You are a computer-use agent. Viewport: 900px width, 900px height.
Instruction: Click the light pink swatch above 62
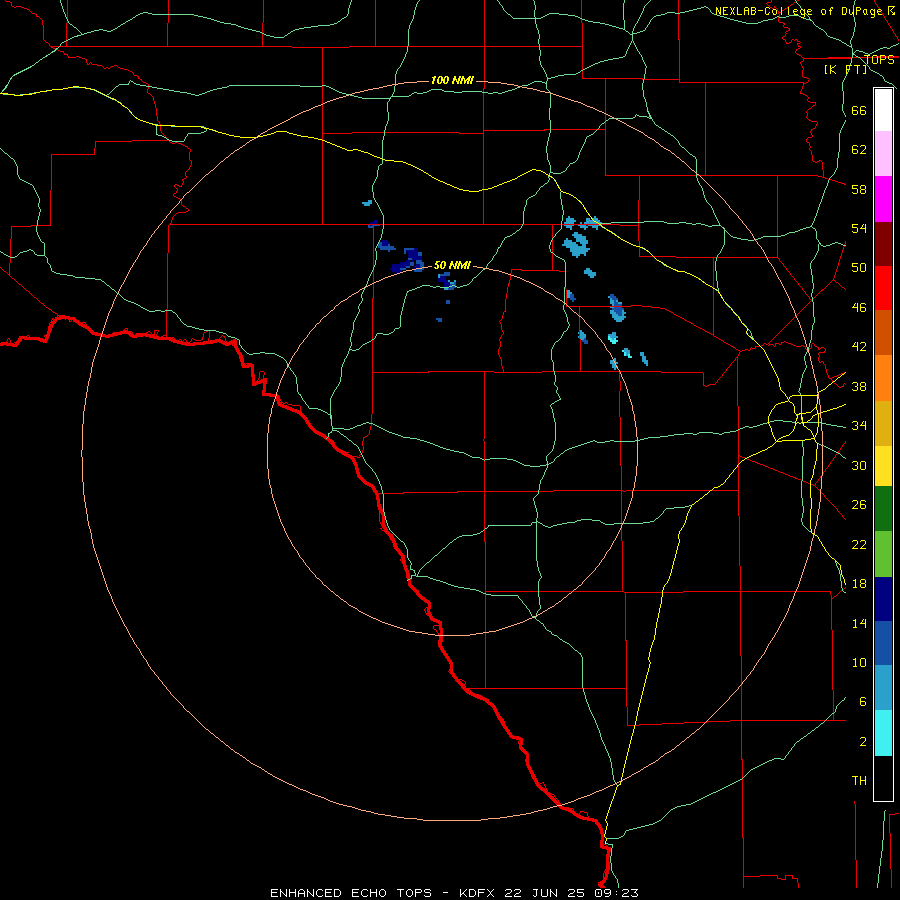(x=883, y=153)
